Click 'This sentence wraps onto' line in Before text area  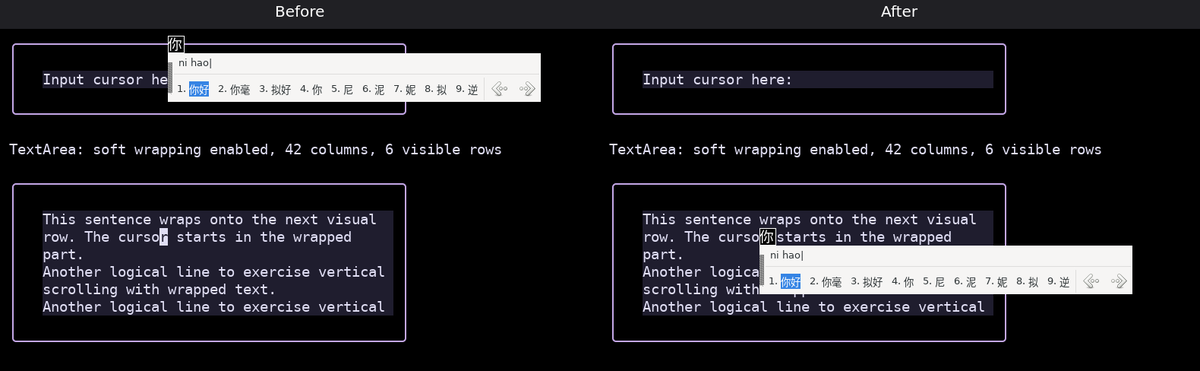coord(209,219)
